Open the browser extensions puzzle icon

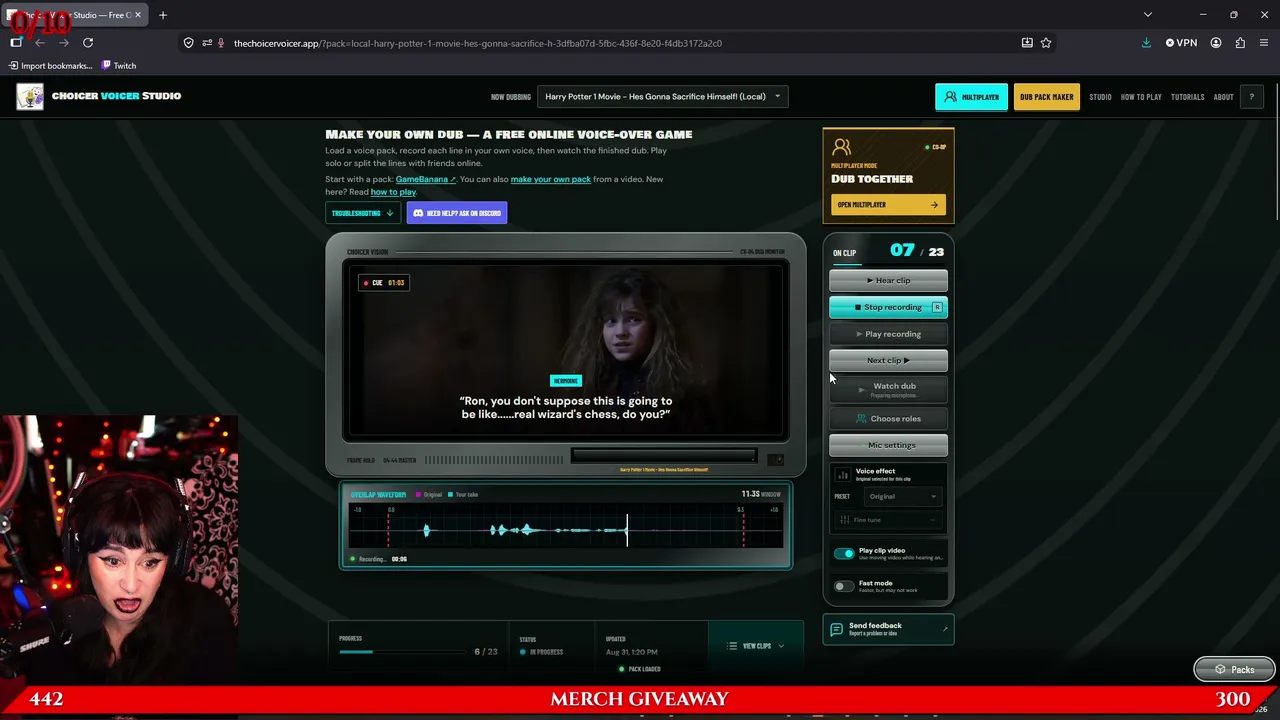pos(1240,43)
